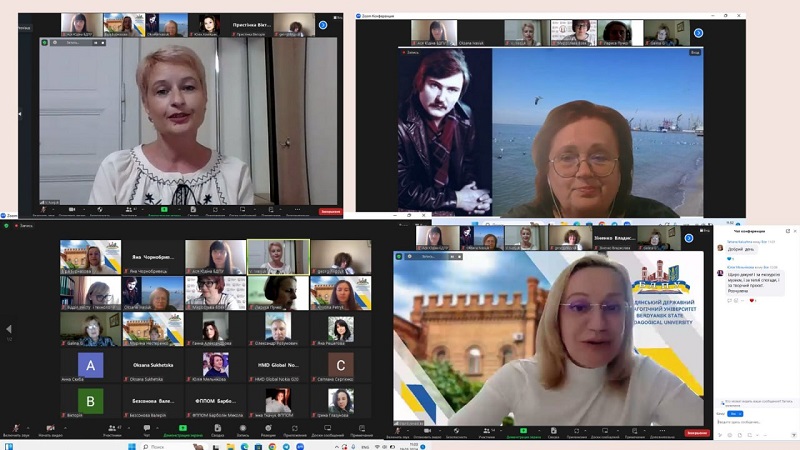Start video in bottom-left Zoom window
Image resolution: width=800 pixels, height=450 pixels.
[x=50, y=429]
